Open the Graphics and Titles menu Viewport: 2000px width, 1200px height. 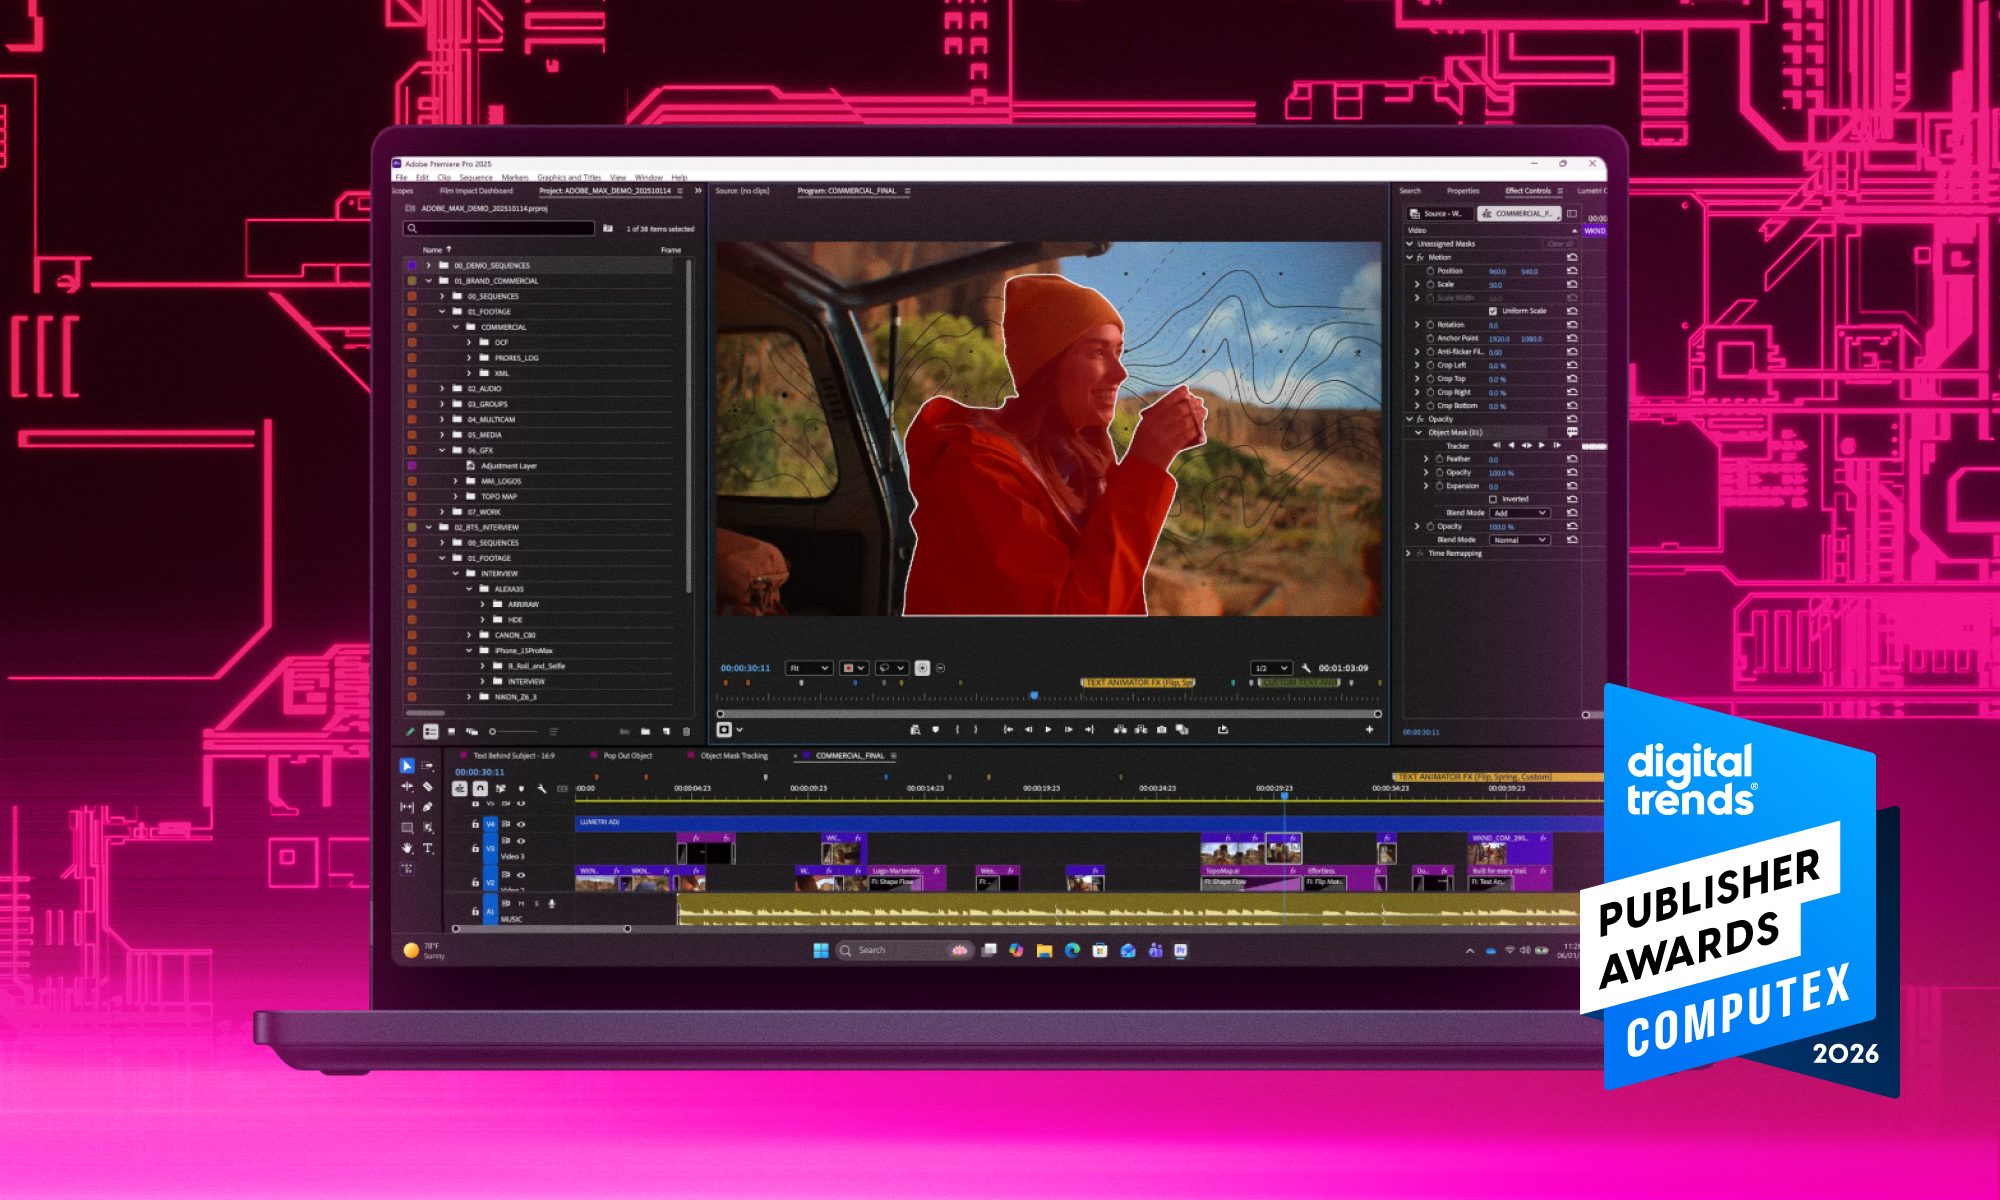[x=569, y=177]
